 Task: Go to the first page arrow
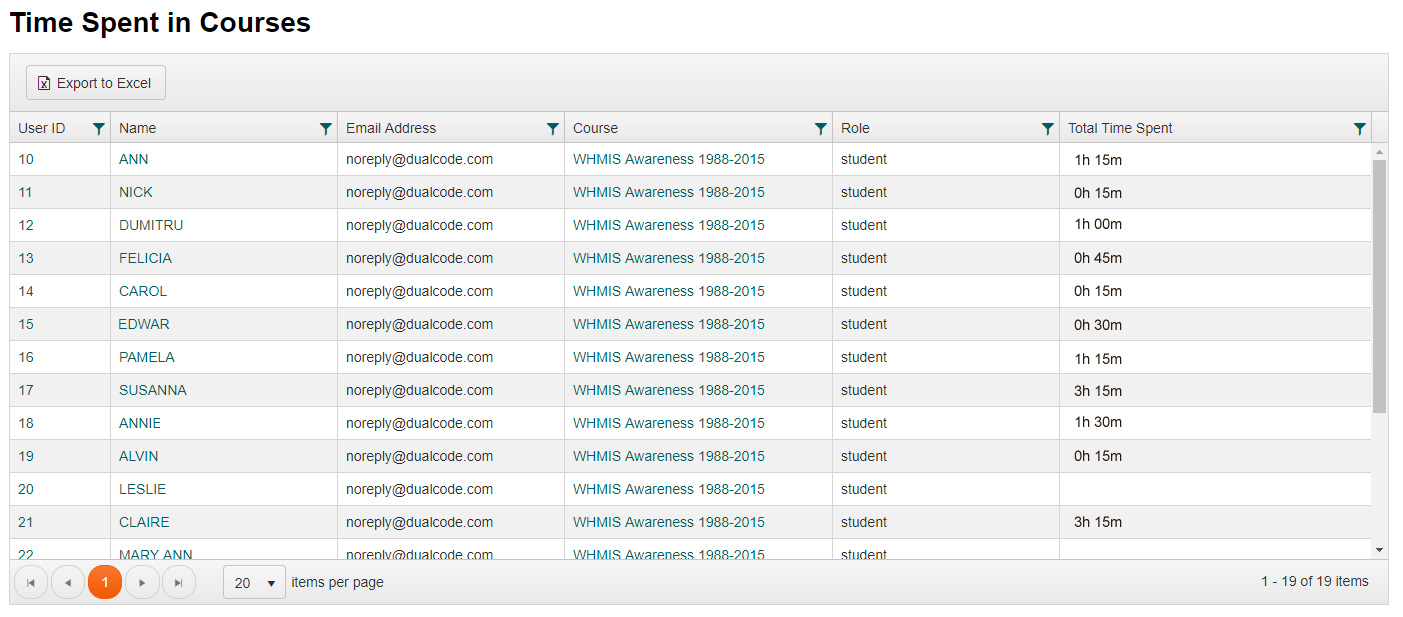[31, 582]
